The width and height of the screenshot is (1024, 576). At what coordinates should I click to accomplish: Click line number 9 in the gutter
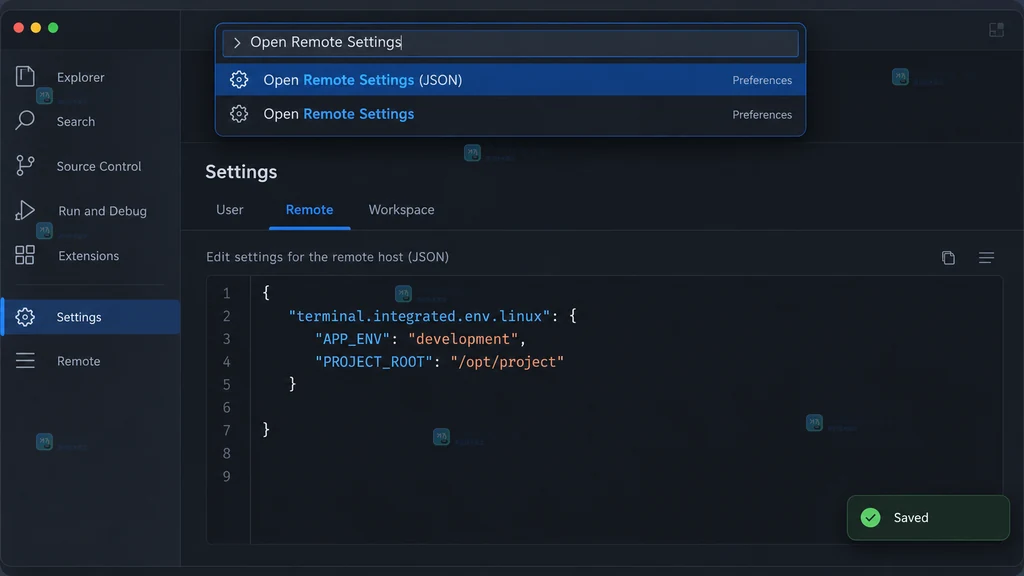pos(227,476)
